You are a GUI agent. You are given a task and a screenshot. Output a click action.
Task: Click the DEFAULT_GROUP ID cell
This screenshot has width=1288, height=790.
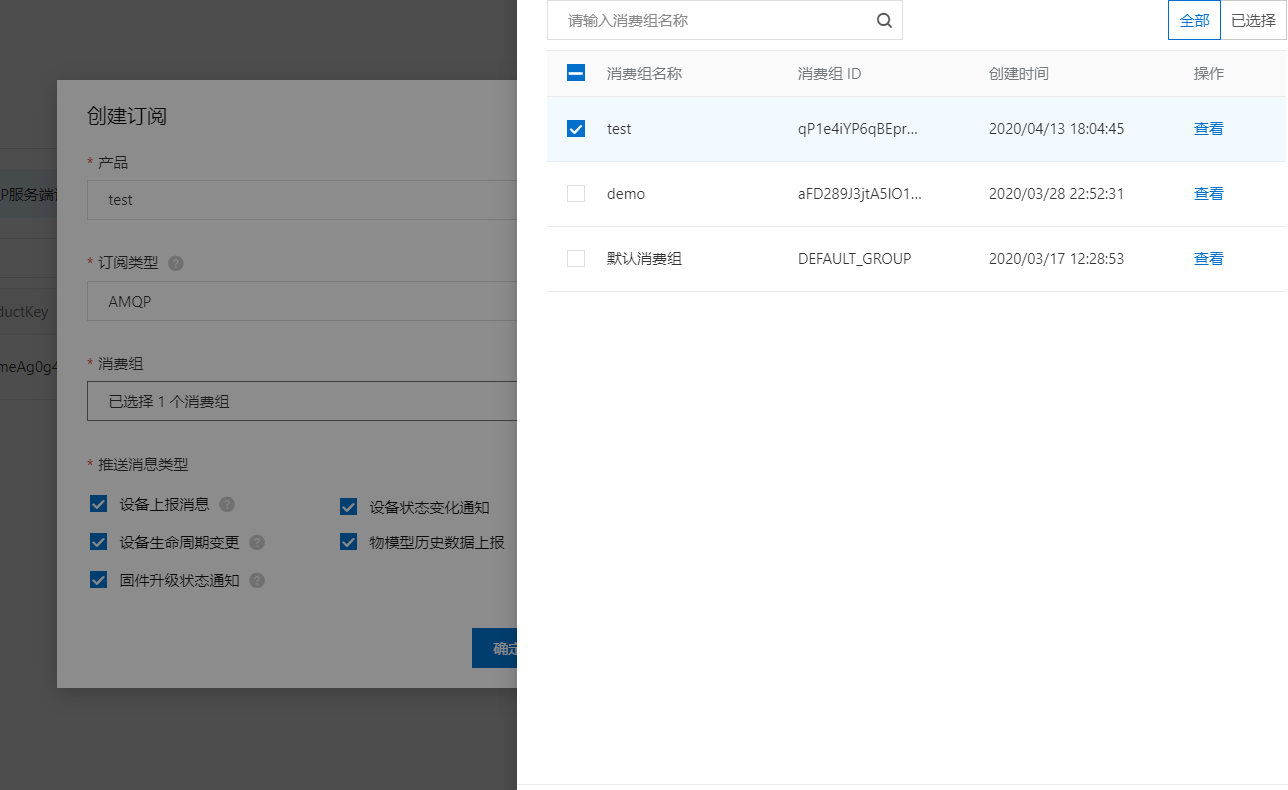[x=854, y=259]
